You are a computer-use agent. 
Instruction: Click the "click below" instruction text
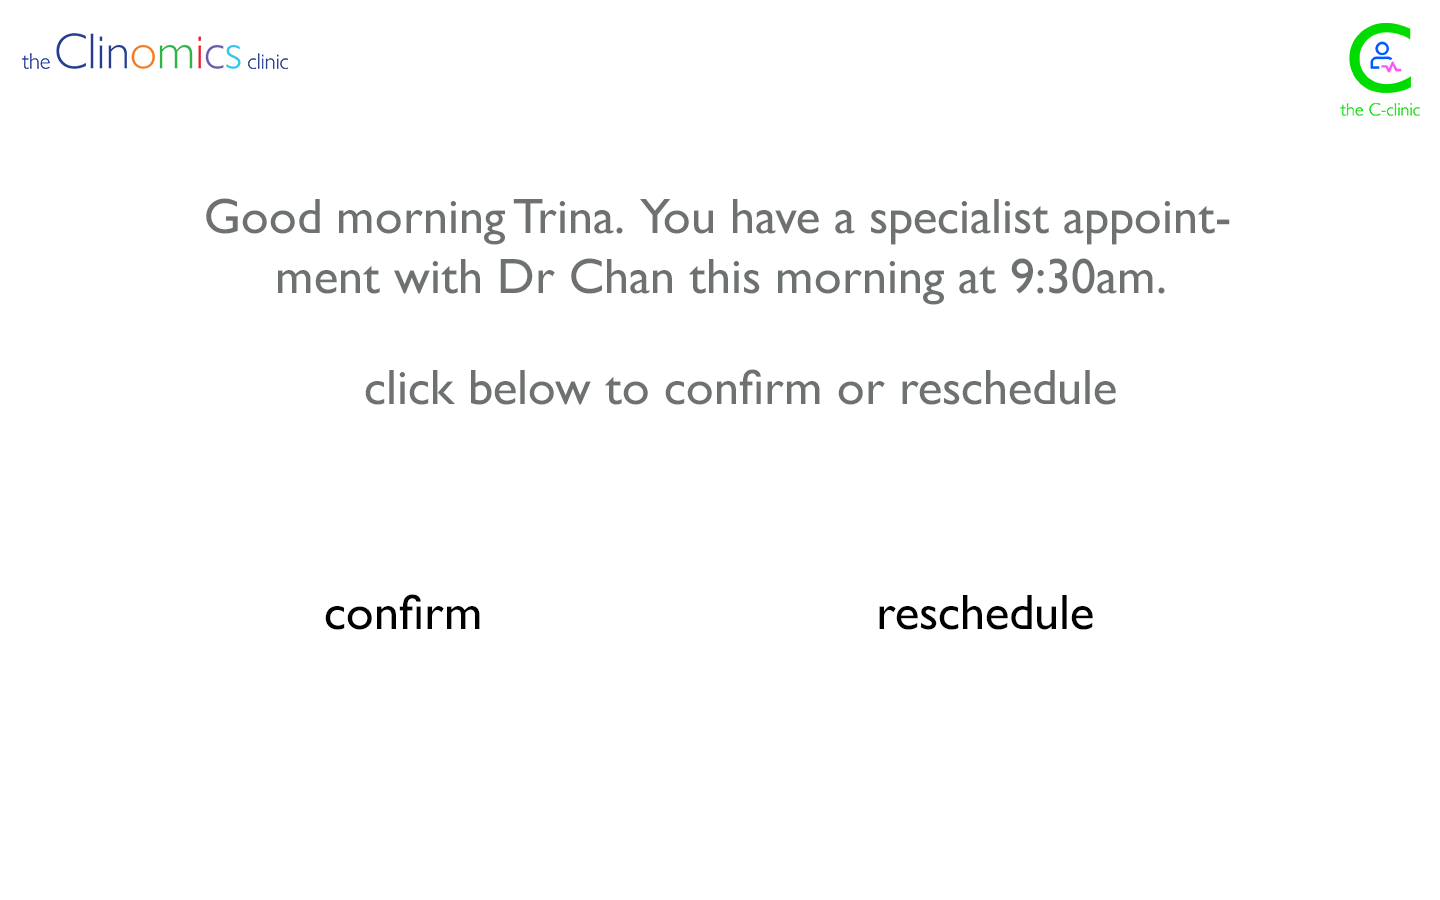pyautogui.click(x=477, y=389)
